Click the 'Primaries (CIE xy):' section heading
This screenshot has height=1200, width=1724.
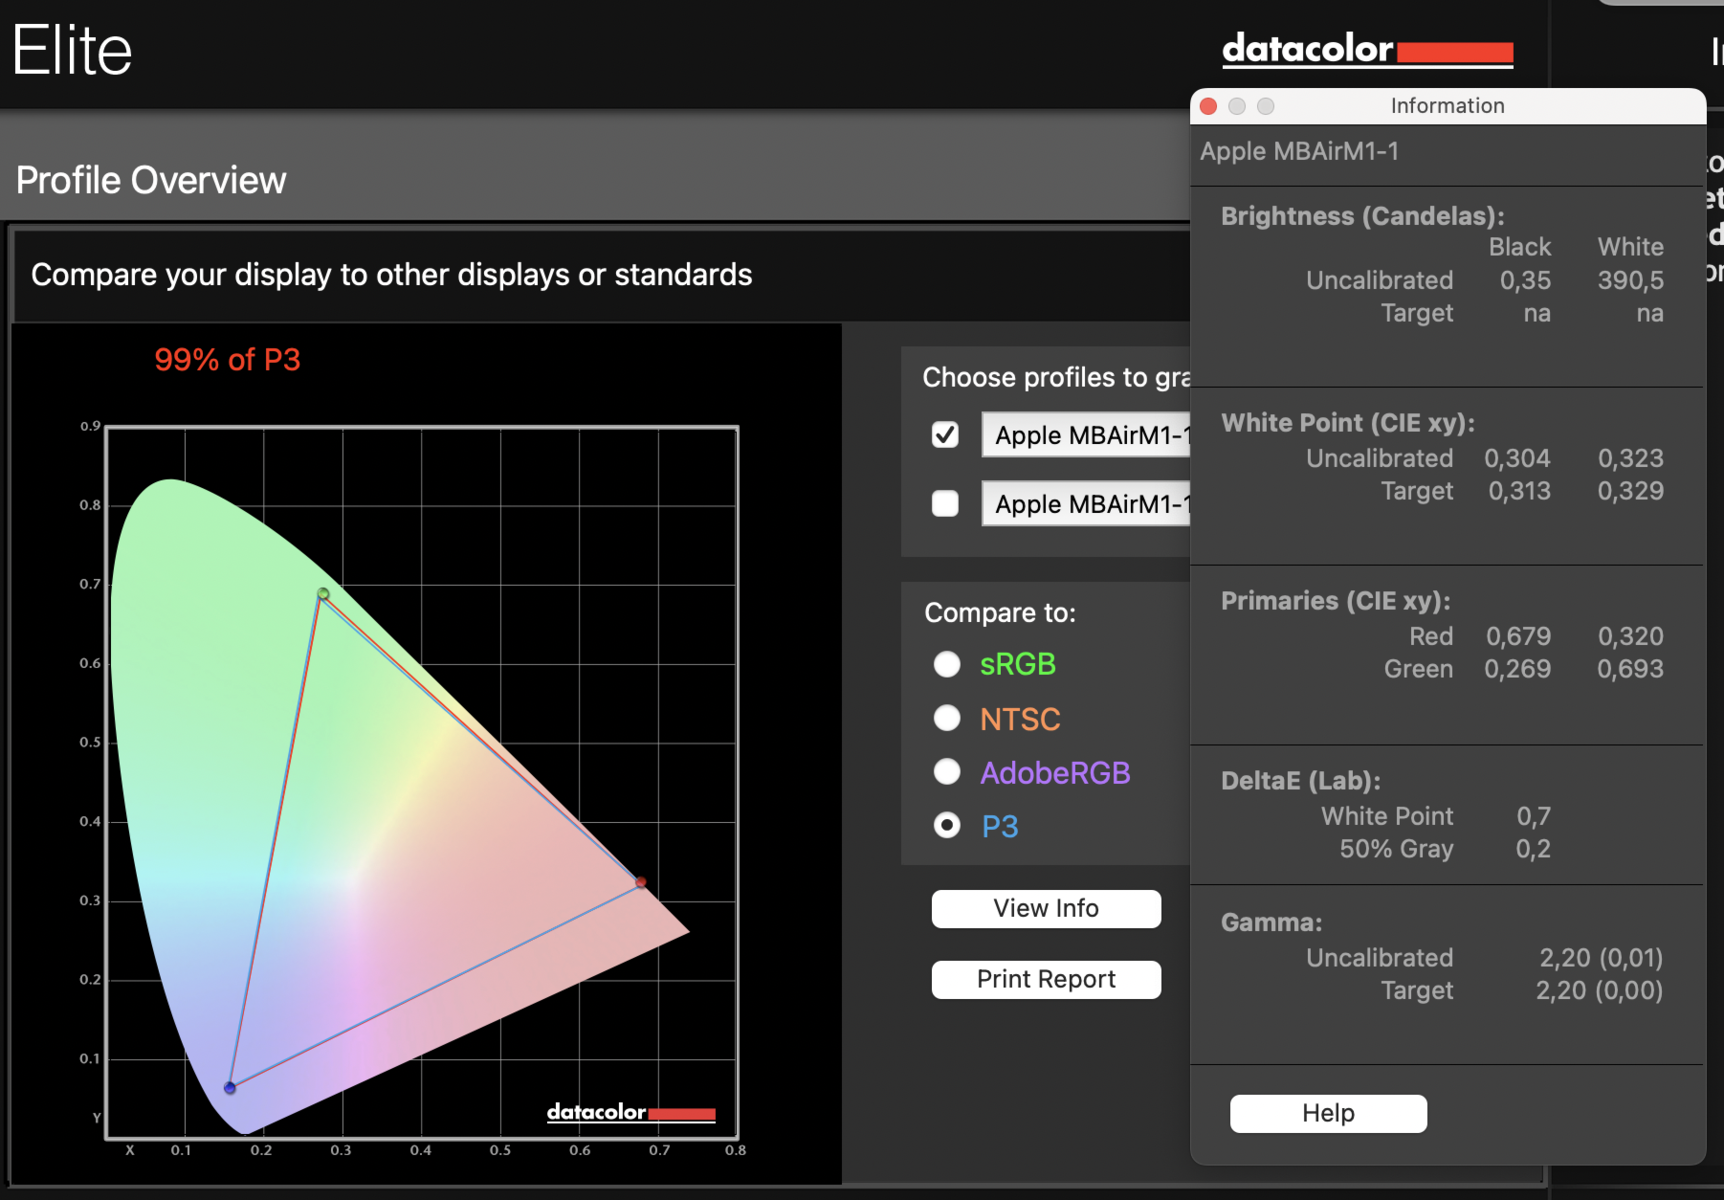click(x=1335, y=601)
